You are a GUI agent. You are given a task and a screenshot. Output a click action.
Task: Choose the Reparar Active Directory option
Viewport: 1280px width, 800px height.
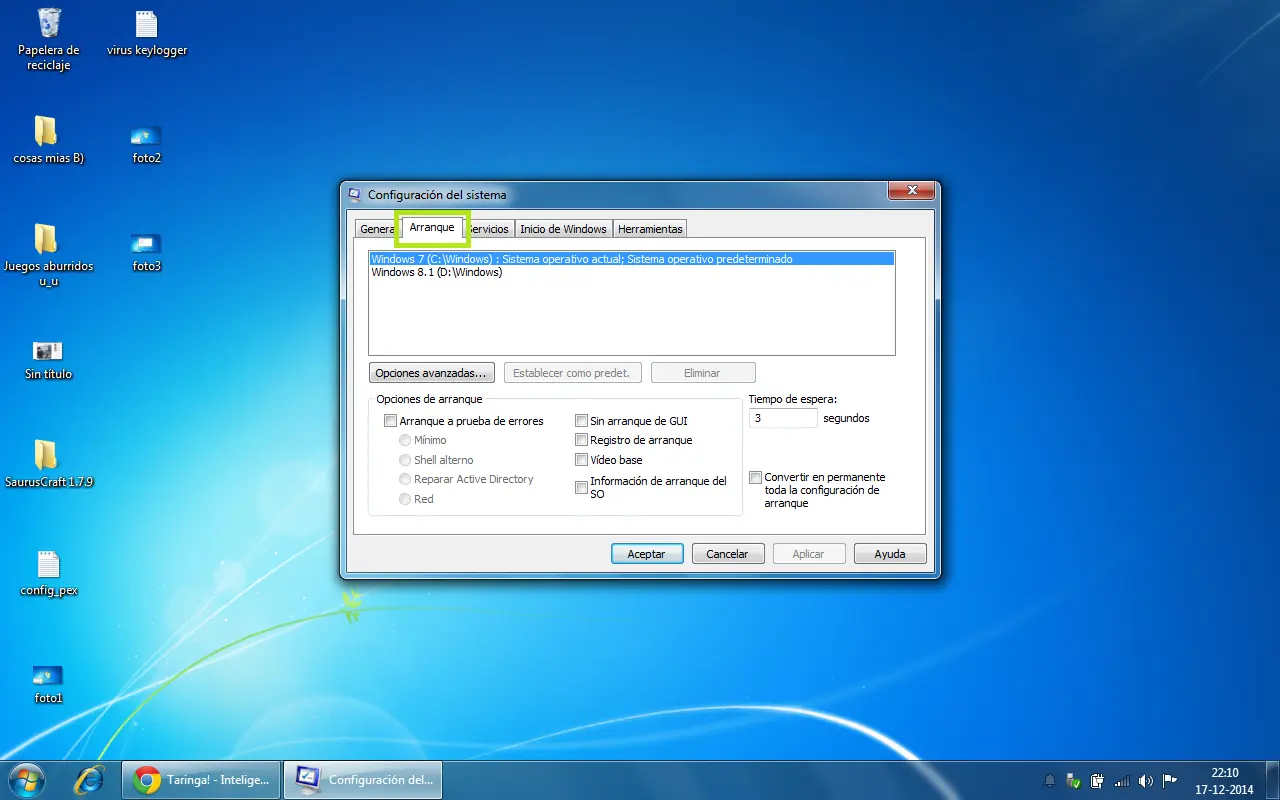pyautogui.click(x=405, y=479)
